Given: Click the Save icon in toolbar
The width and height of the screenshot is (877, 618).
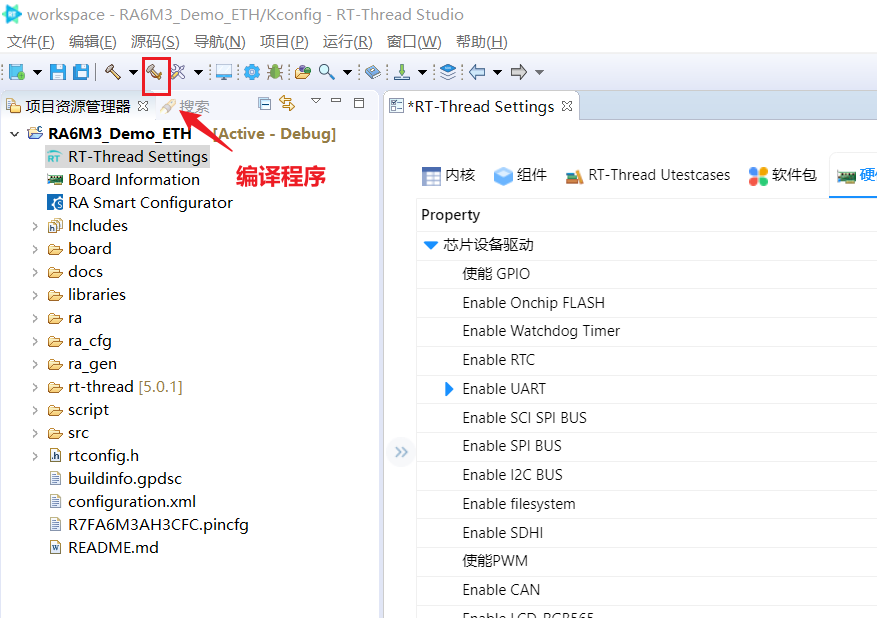Looking at the screenshot, I should tap(58, 72).
